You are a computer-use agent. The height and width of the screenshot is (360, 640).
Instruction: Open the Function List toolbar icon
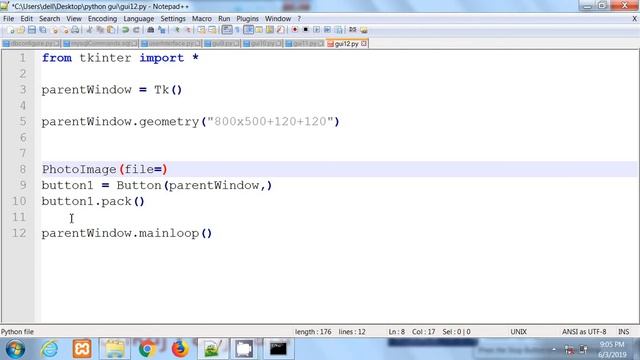(x=280, y=30)
